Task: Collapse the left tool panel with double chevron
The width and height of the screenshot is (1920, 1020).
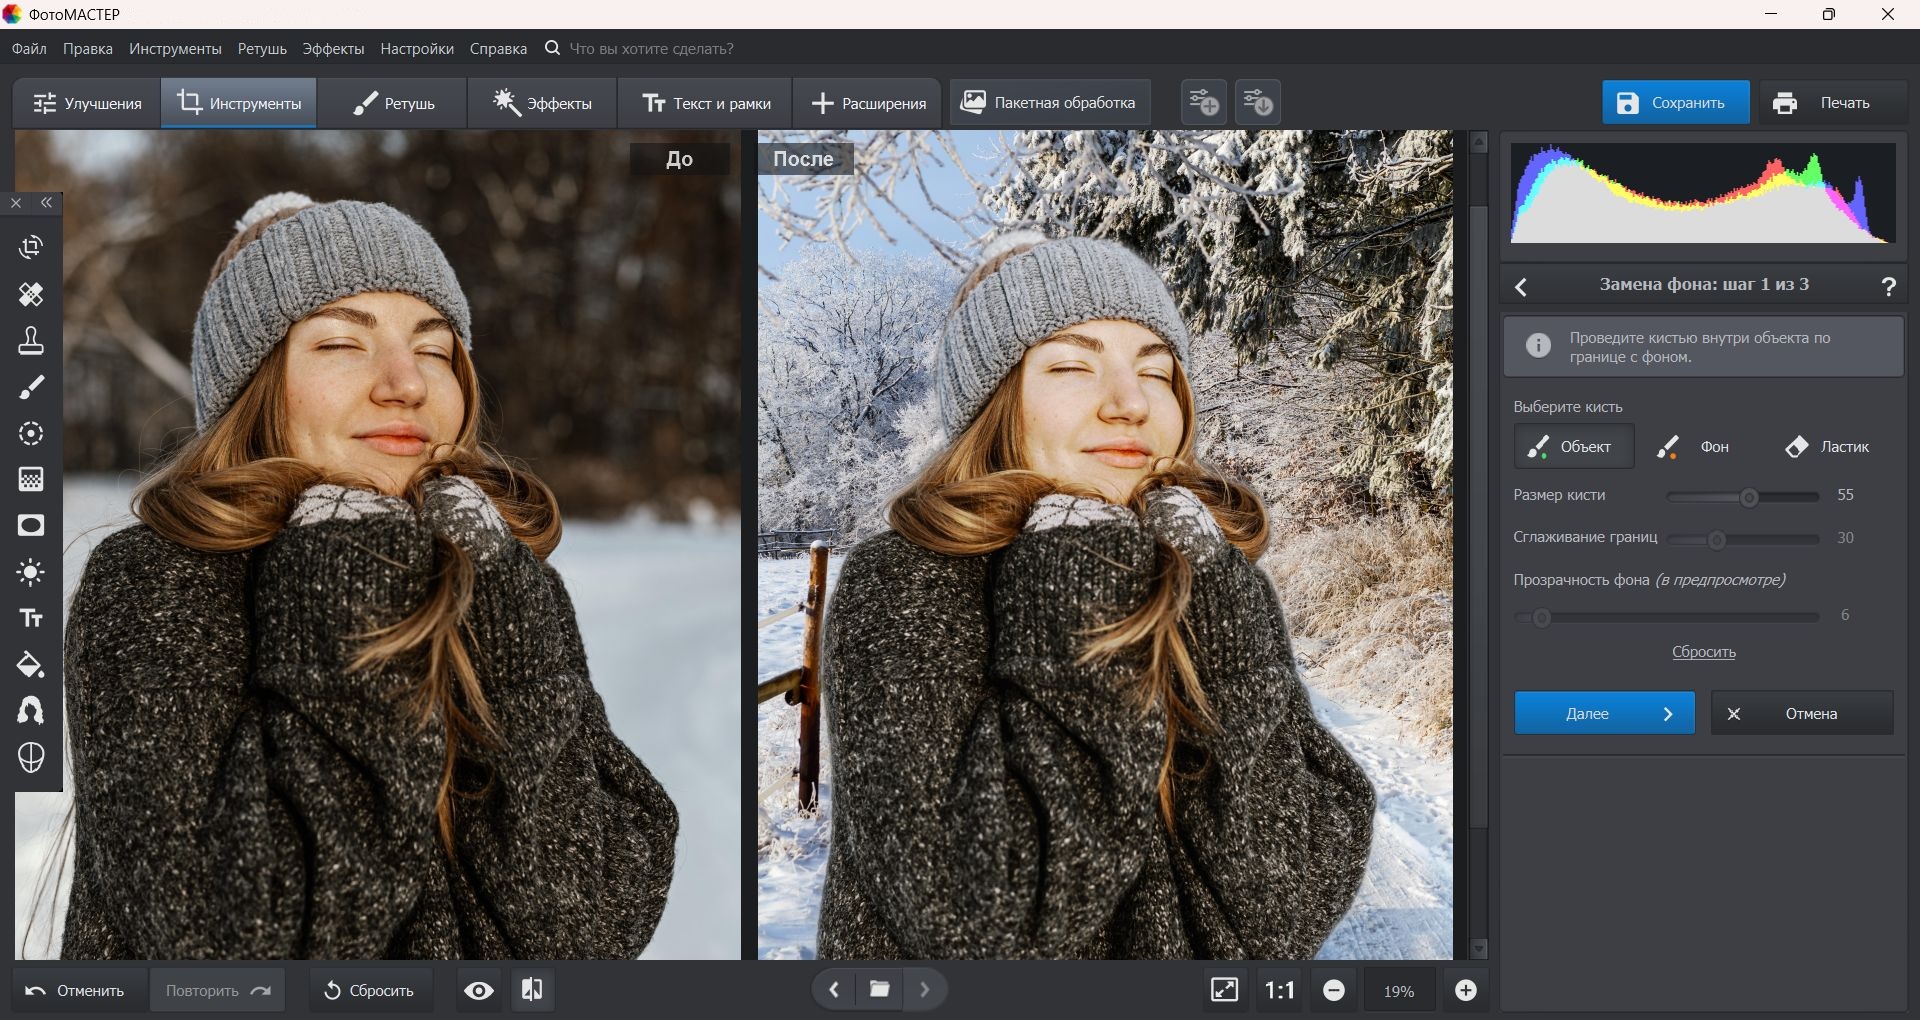Action: tap(47, 203)
